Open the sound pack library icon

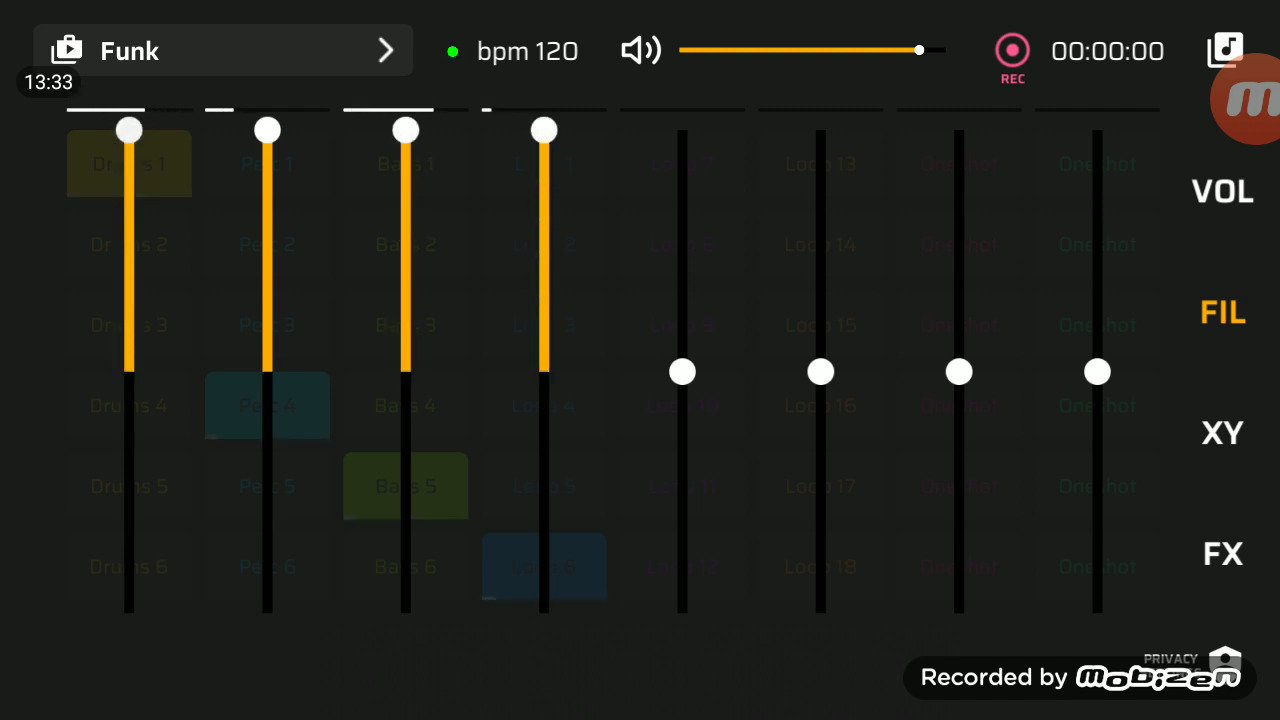(x=67, y=50)
